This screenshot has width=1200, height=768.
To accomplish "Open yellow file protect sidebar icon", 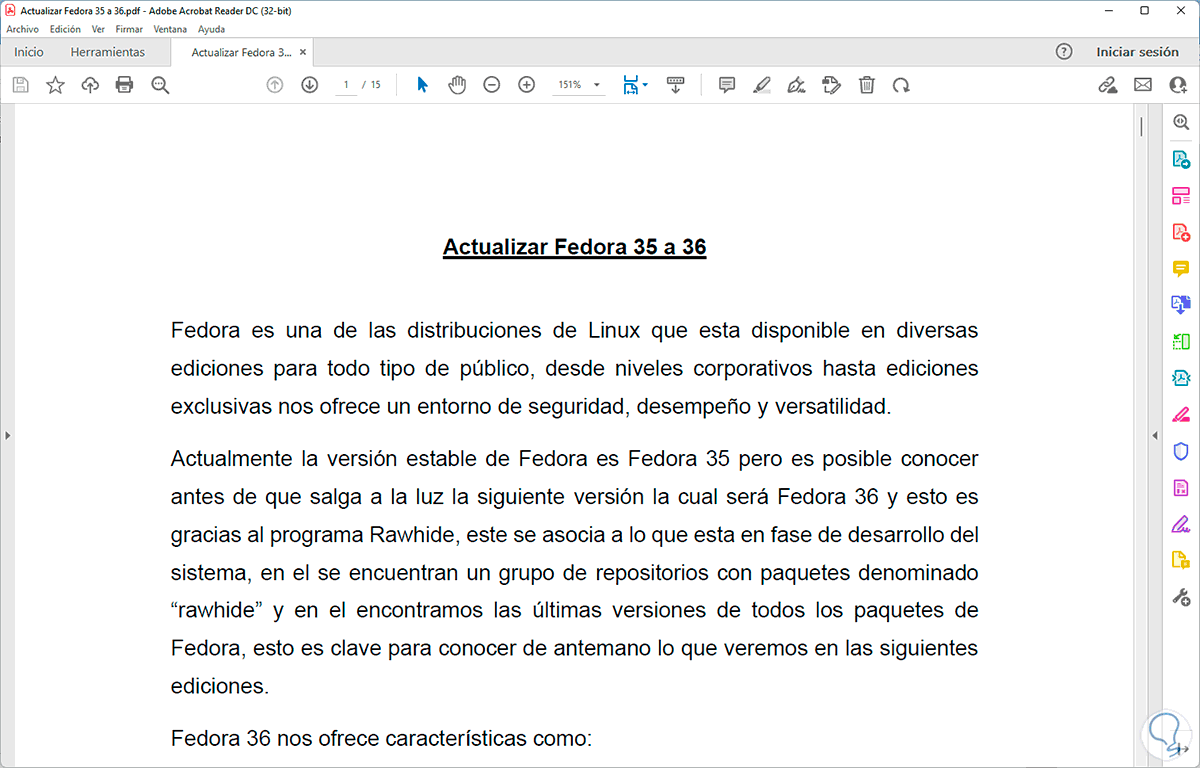I will tap(1181, 560).
